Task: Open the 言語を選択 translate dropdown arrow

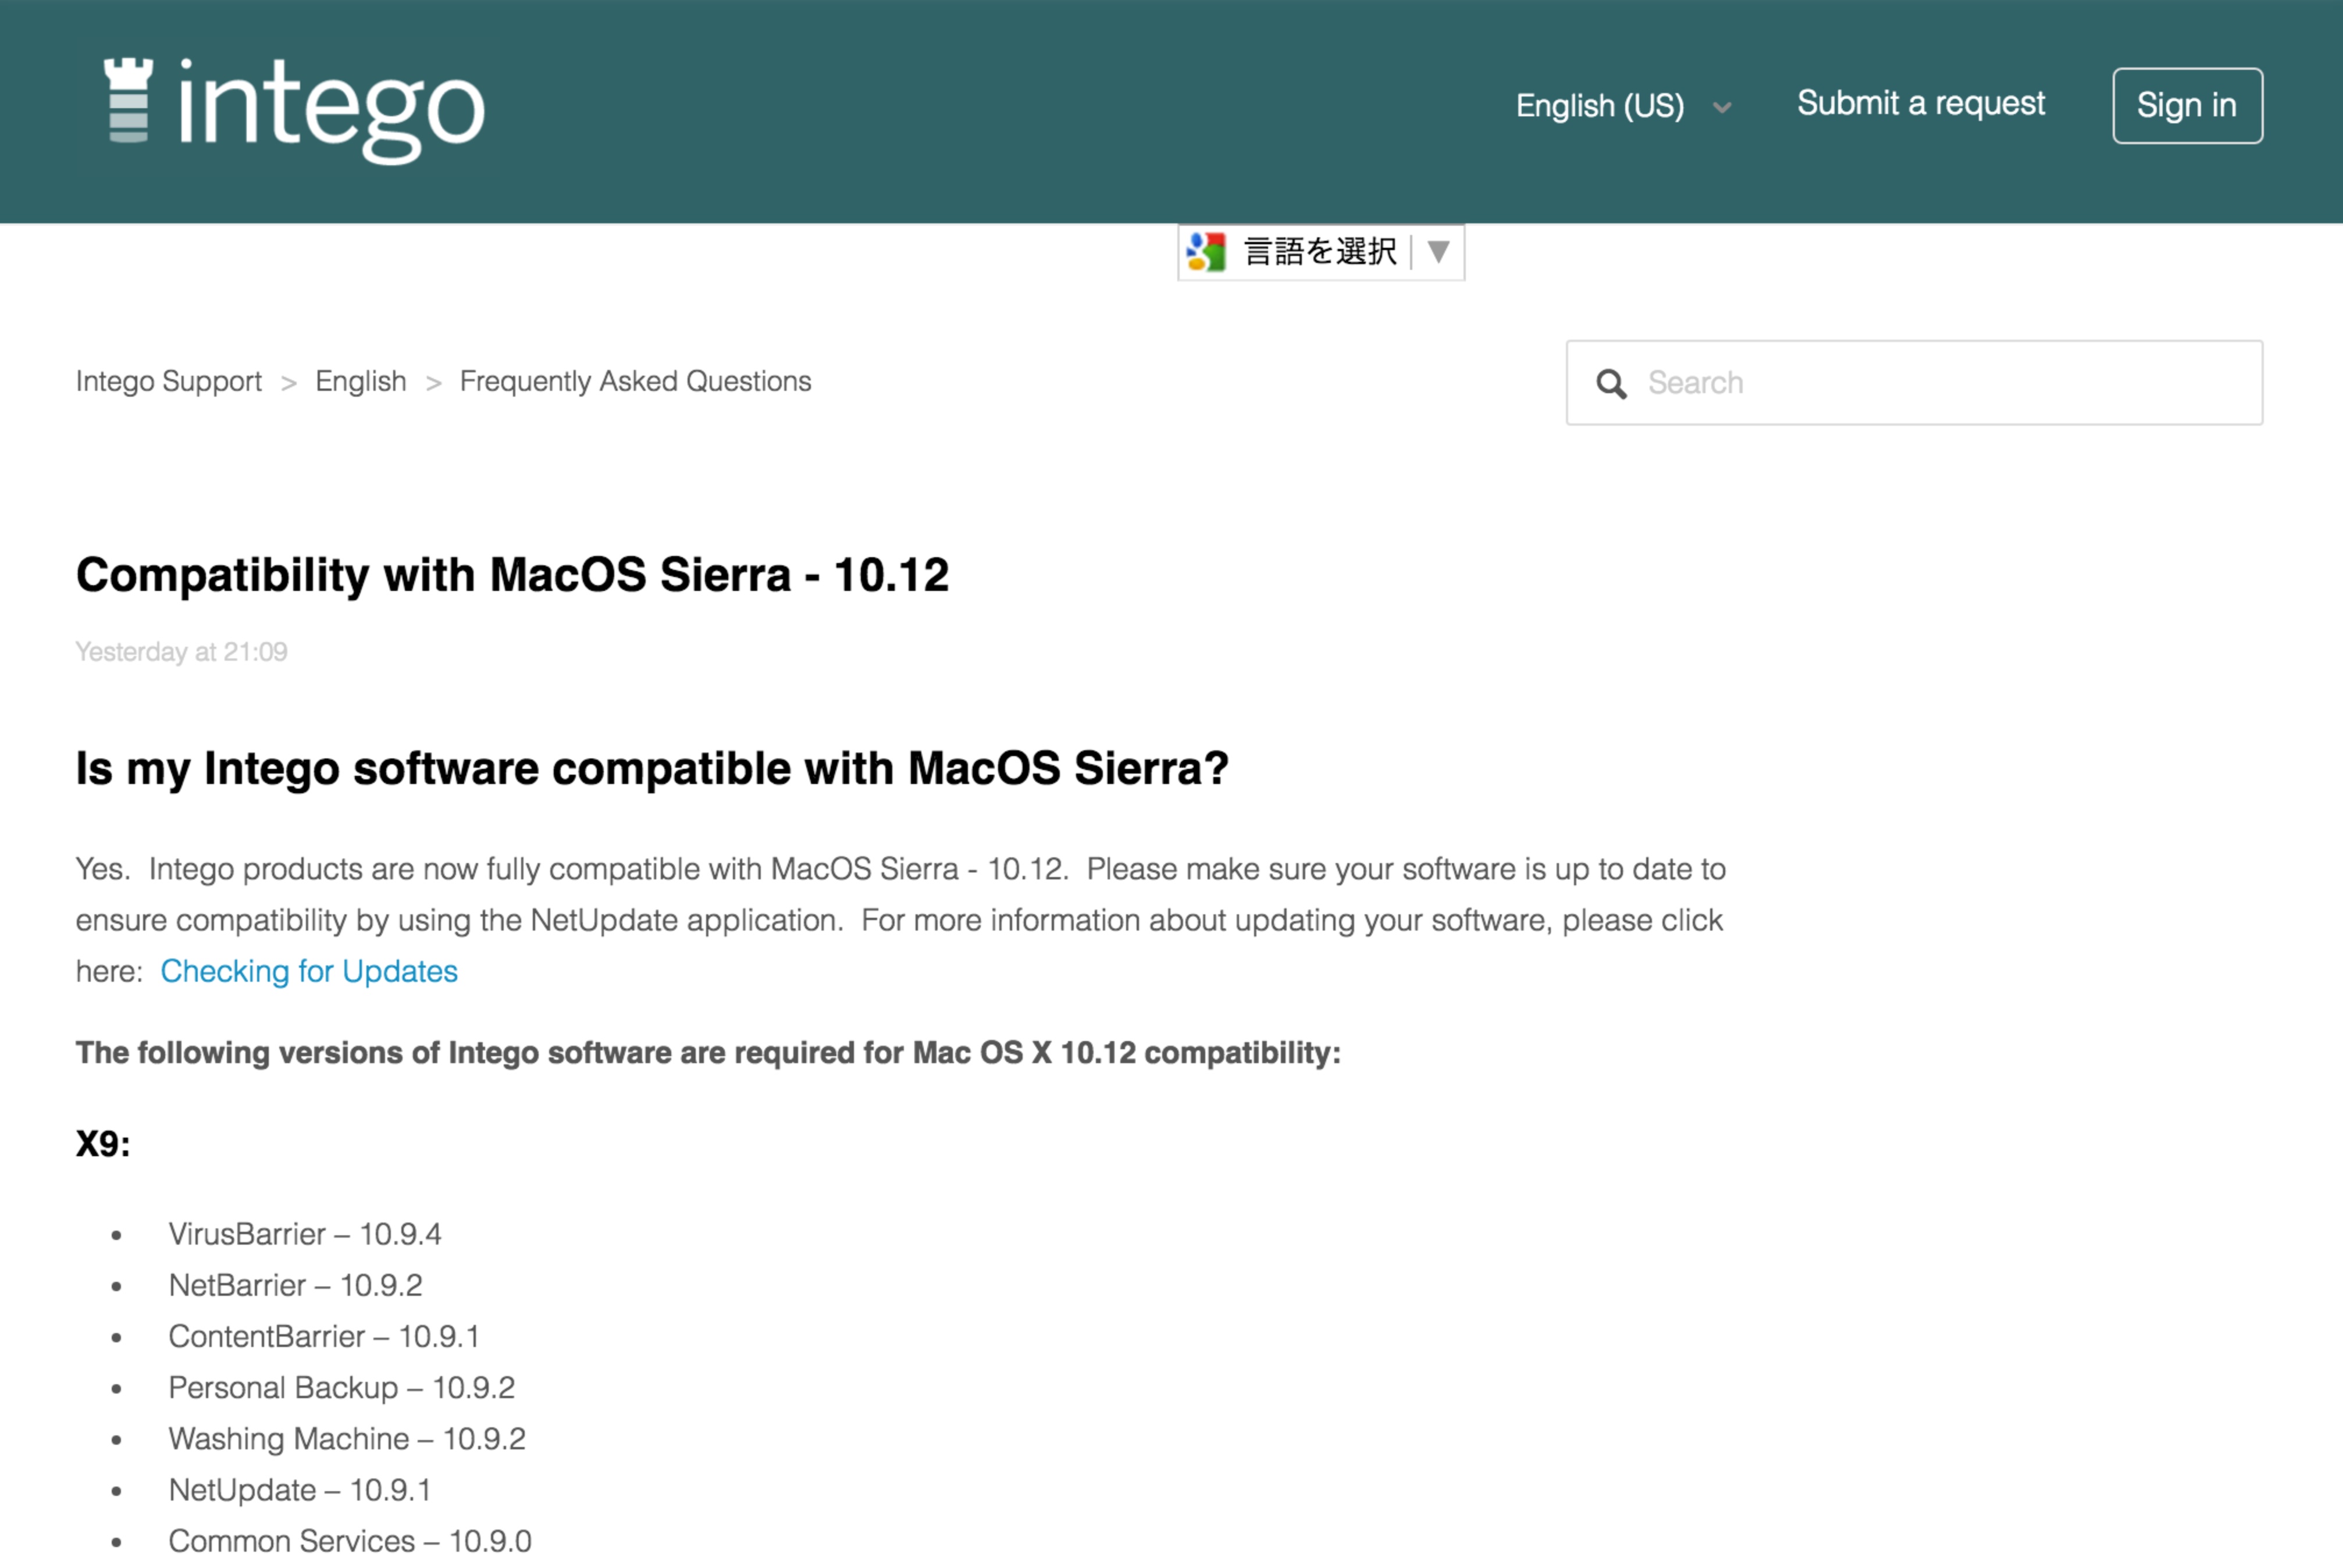Action: 1438,251
